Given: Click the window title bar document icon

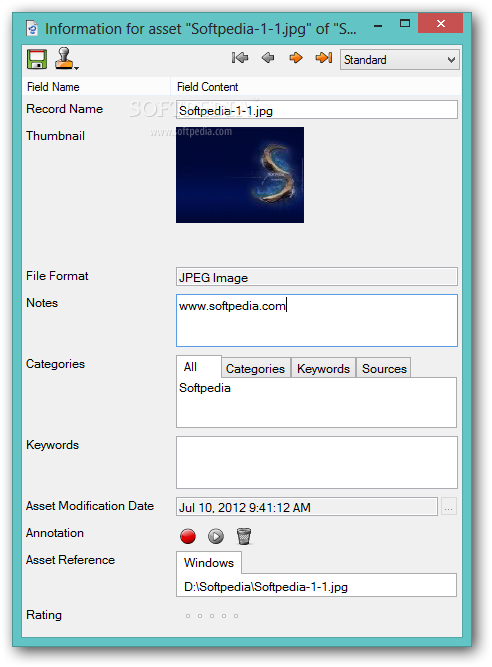Looking at the screenshot, I should [x=32, y=29].
